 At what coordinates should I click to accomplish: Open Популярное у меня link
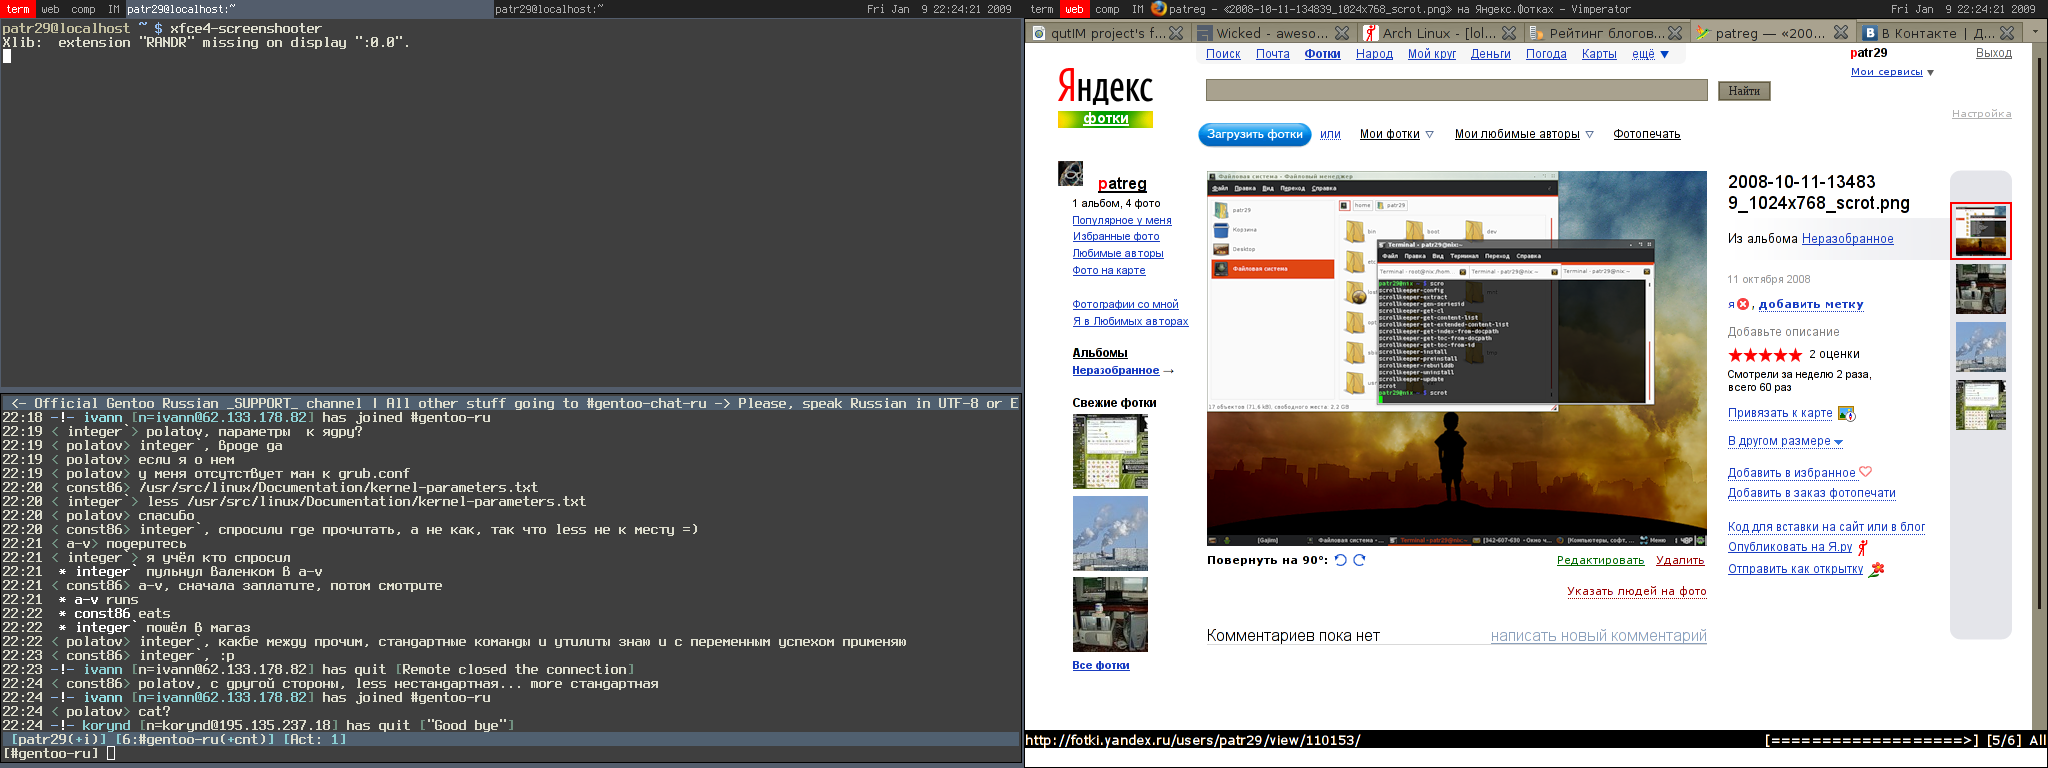[x=1121, y=220]
